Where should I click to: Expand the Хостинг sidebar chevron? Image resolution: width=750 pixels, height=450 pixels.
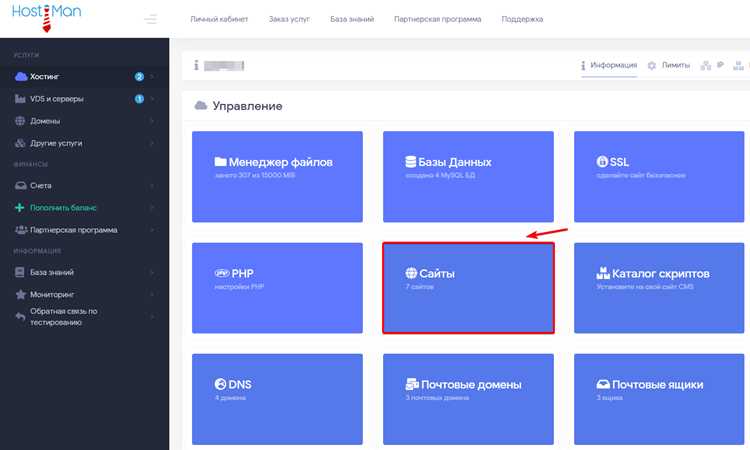click(152, 77)
